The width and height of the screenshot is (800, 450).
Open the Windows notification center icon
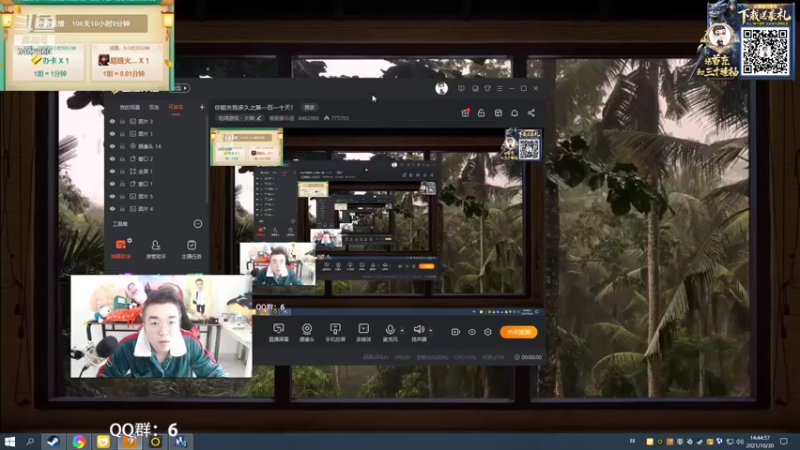click(784, 441)
